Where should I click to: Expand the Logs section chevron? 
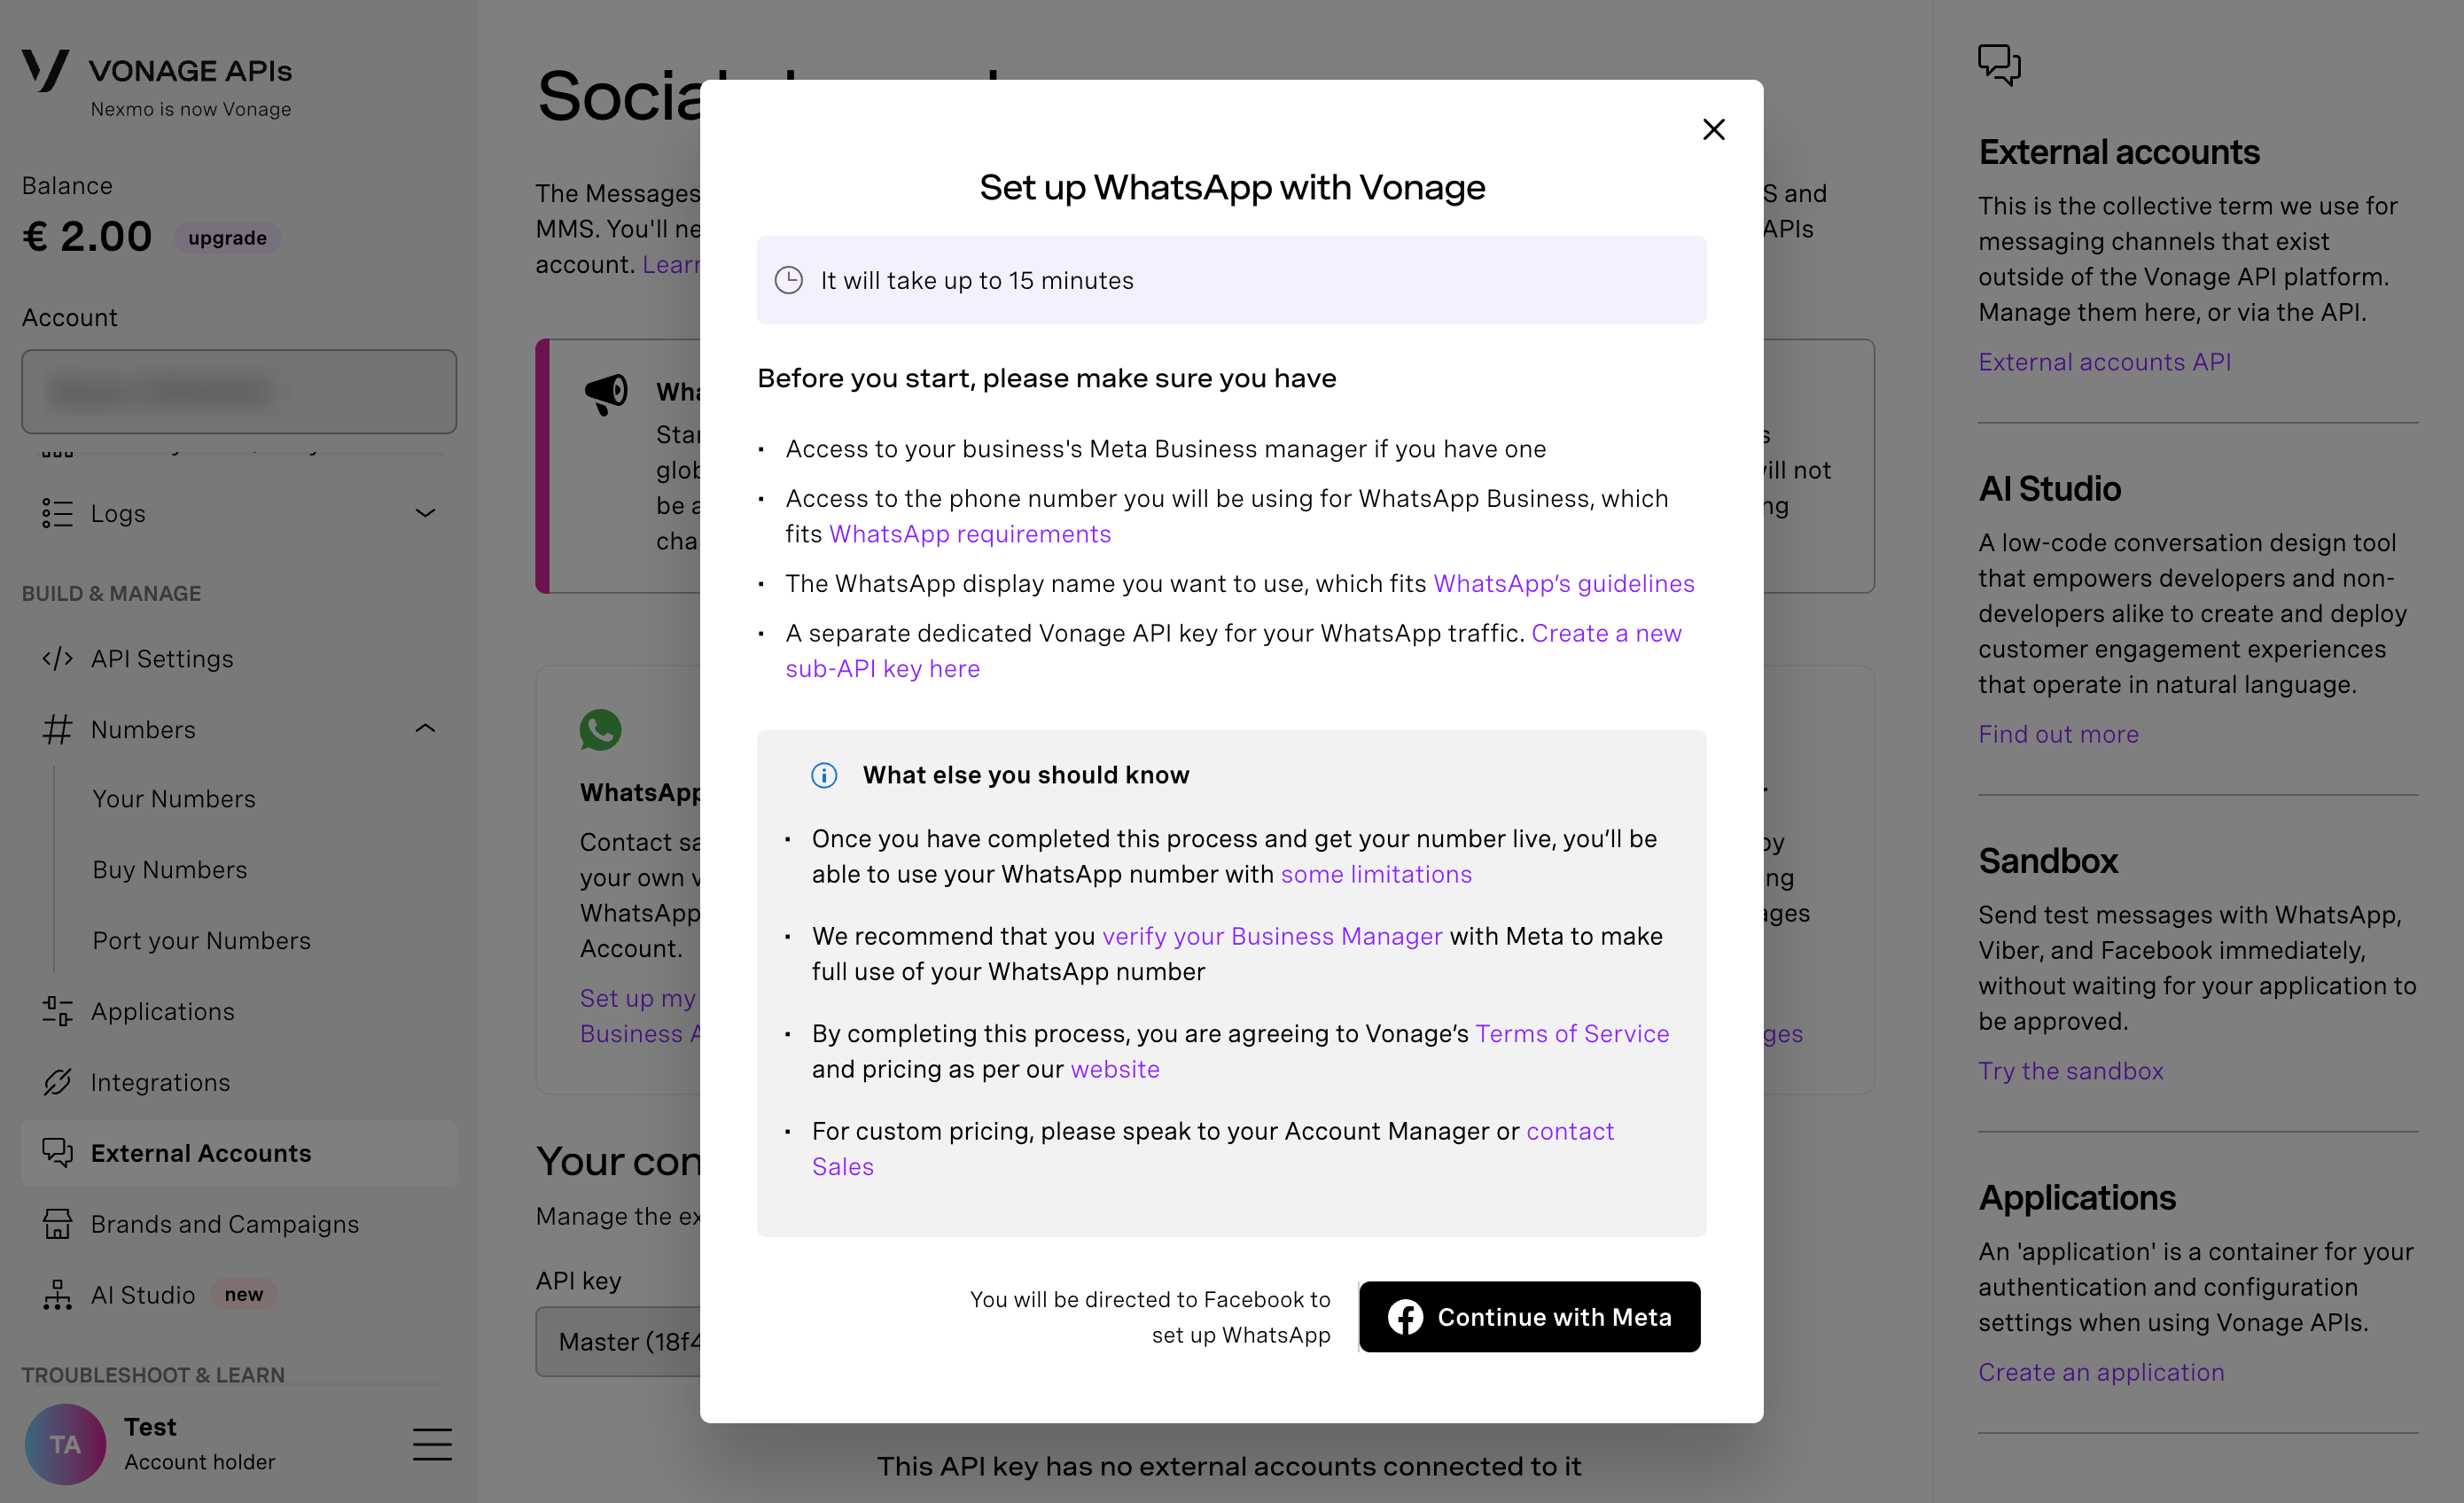tap(425, 513)
